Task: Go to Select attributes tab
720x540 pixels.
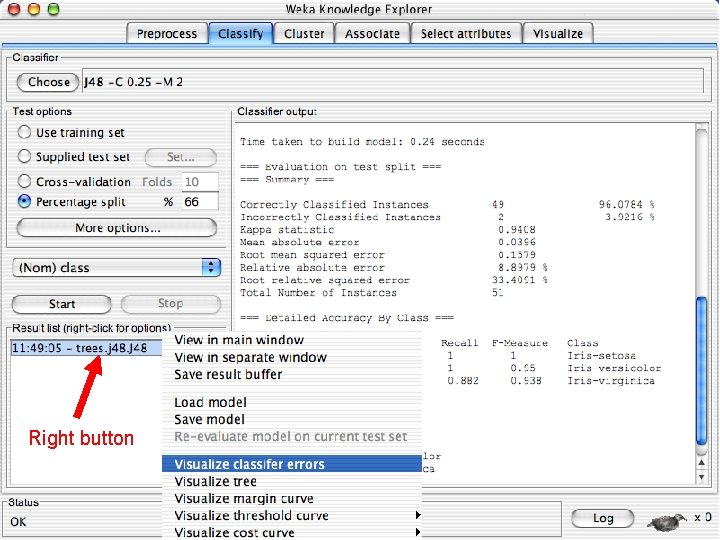Action: pos(466,34)
